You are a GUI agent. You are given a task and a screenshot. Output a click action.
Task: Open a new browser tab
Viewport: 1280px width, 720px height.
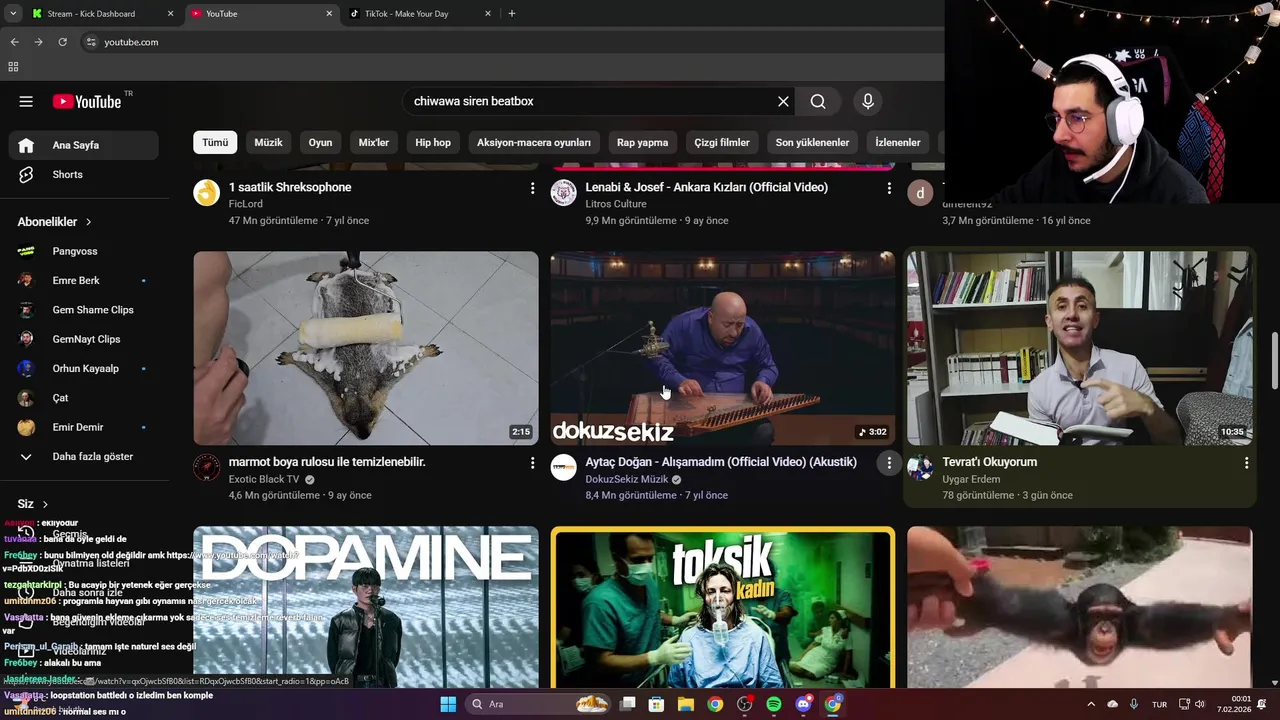(511, 14)
